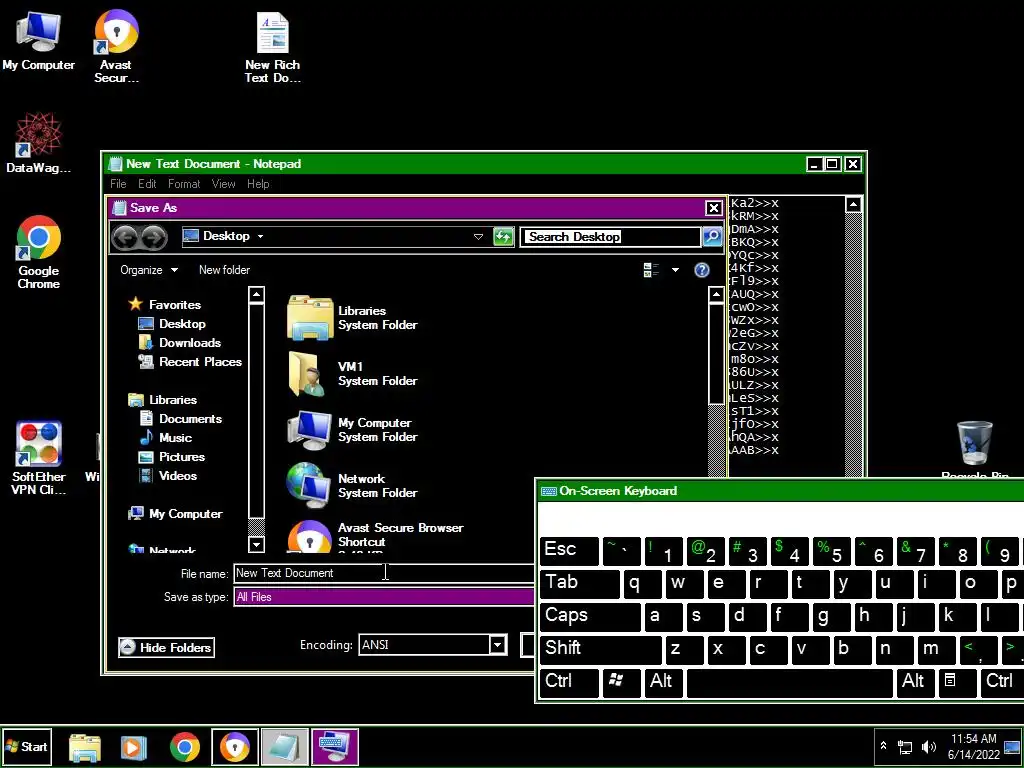Click the New folder button

pyautogui.click(x=224, y=270)
